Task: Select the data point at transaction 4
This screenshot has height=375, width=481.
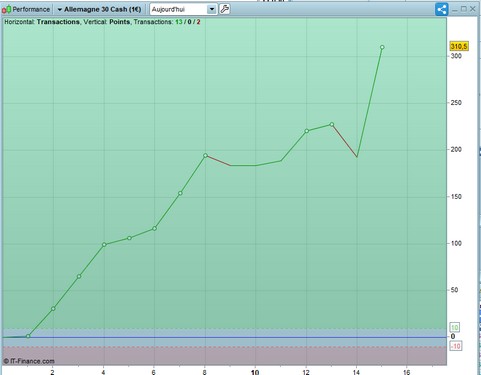Action: point(104,245)
